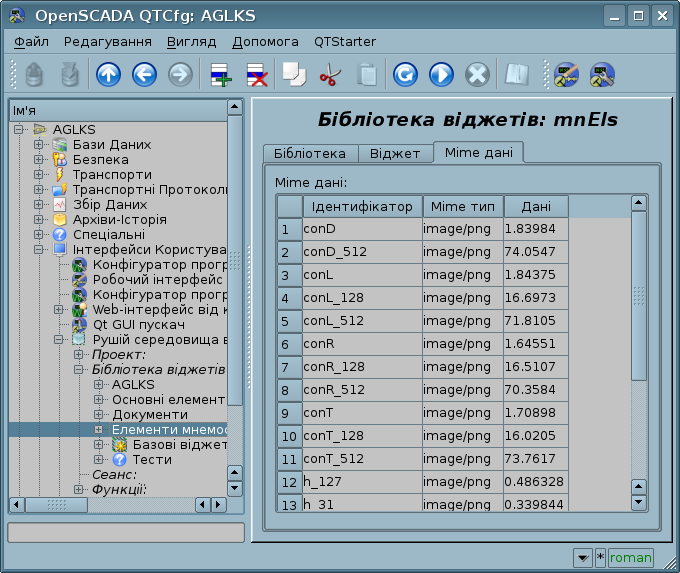Open the Редагування menu
This screenshot has height=573, width=680.
pyautogui.click(x=108, y=42)
